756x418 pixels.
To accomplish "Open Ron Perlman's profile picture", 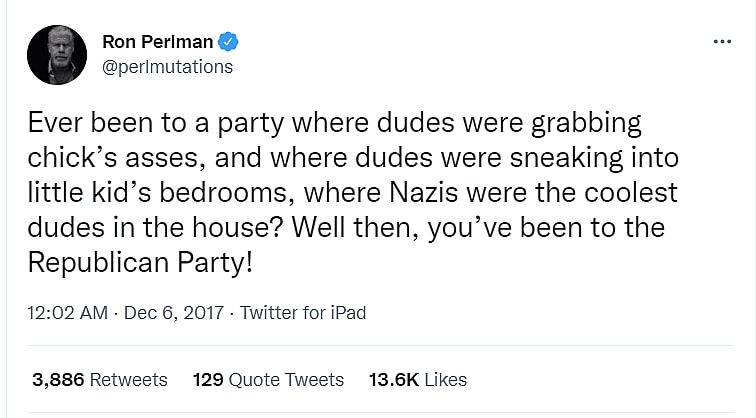I will [55, 55].
